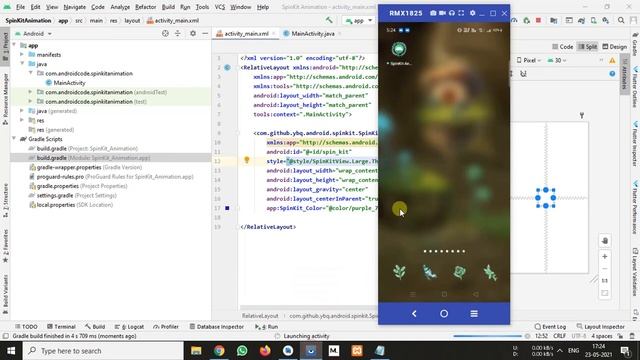Click the build hammer icon in toolbar
The image size is (640, 360).
point(329,20)
